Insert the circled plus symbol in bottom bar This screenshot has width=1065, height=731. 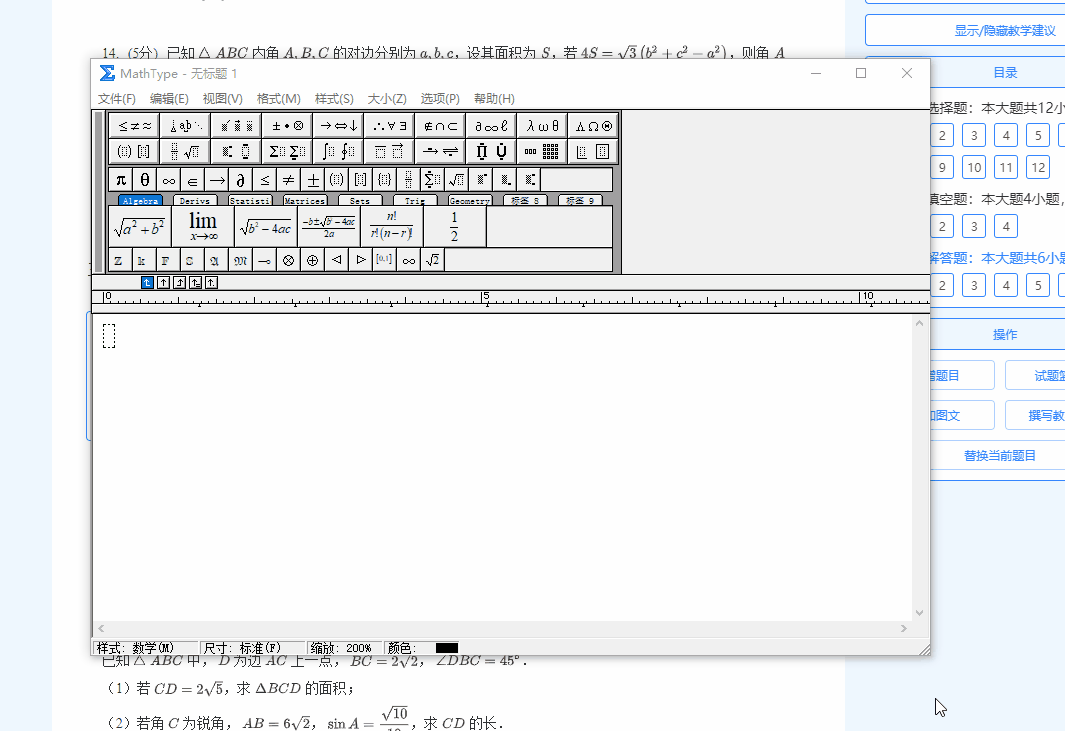click(x=312, y=260)
